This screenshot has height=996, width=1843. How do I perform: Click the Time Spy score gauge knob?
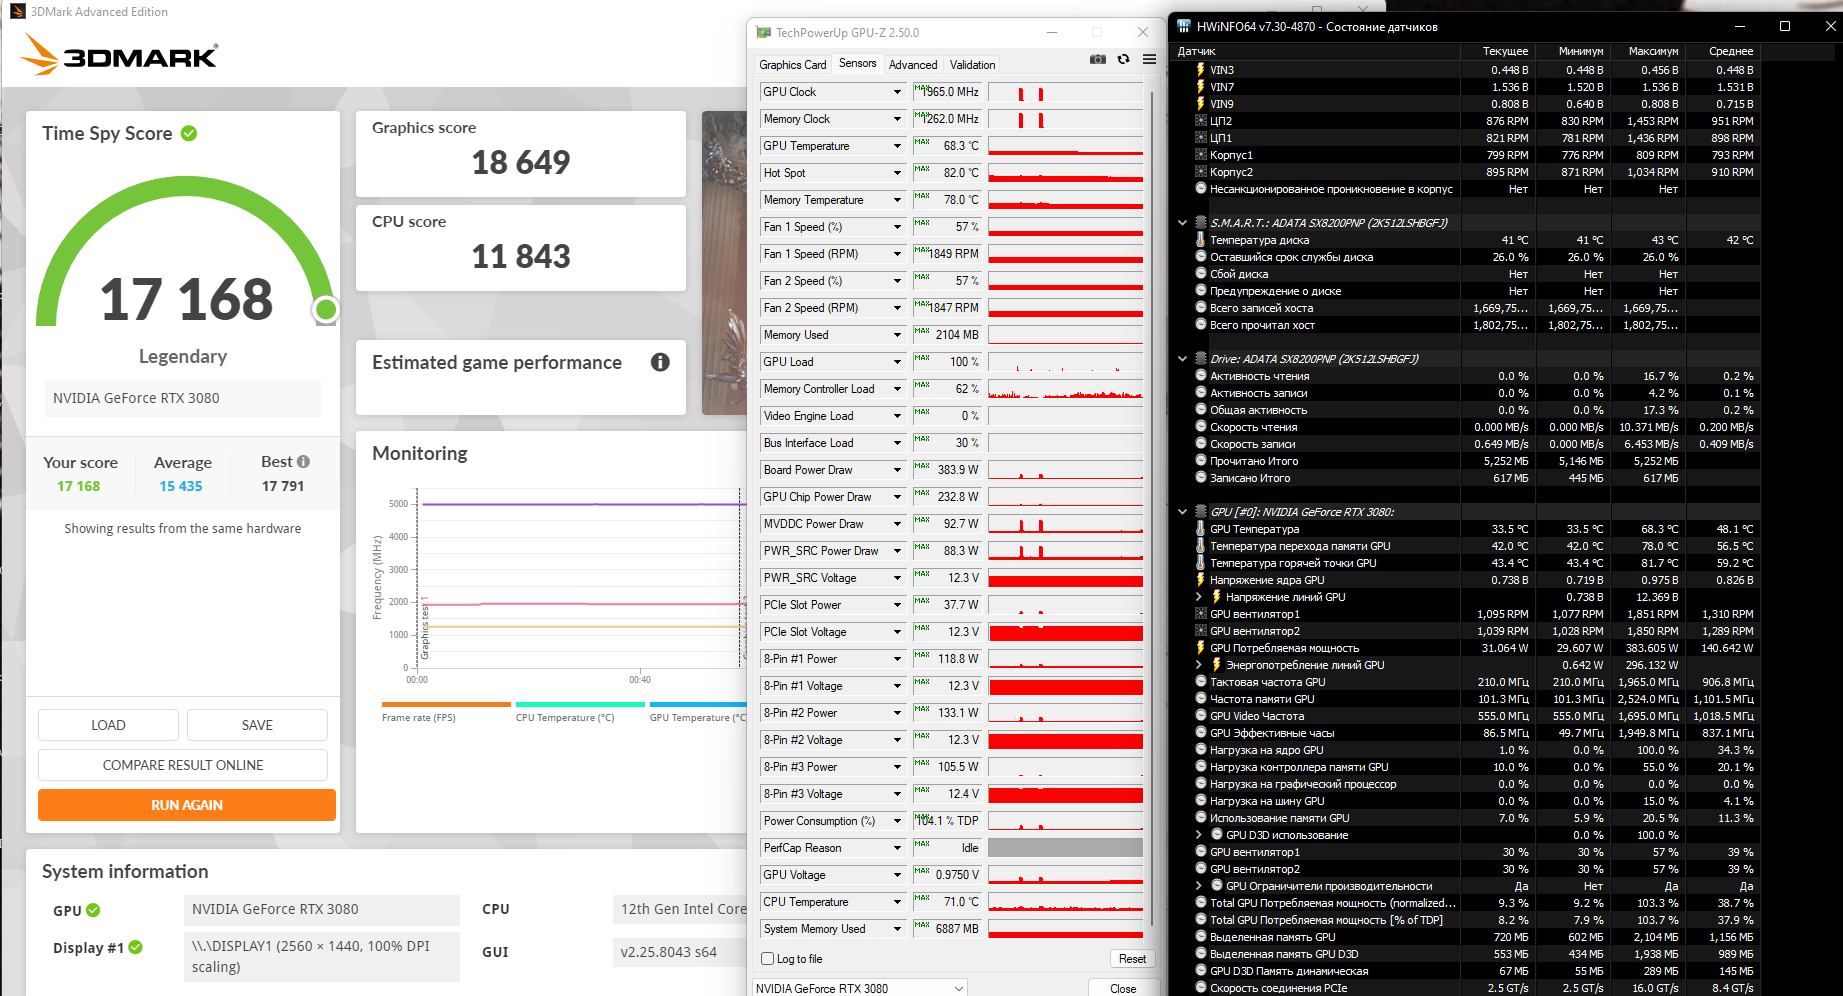(x=325, y=310)
